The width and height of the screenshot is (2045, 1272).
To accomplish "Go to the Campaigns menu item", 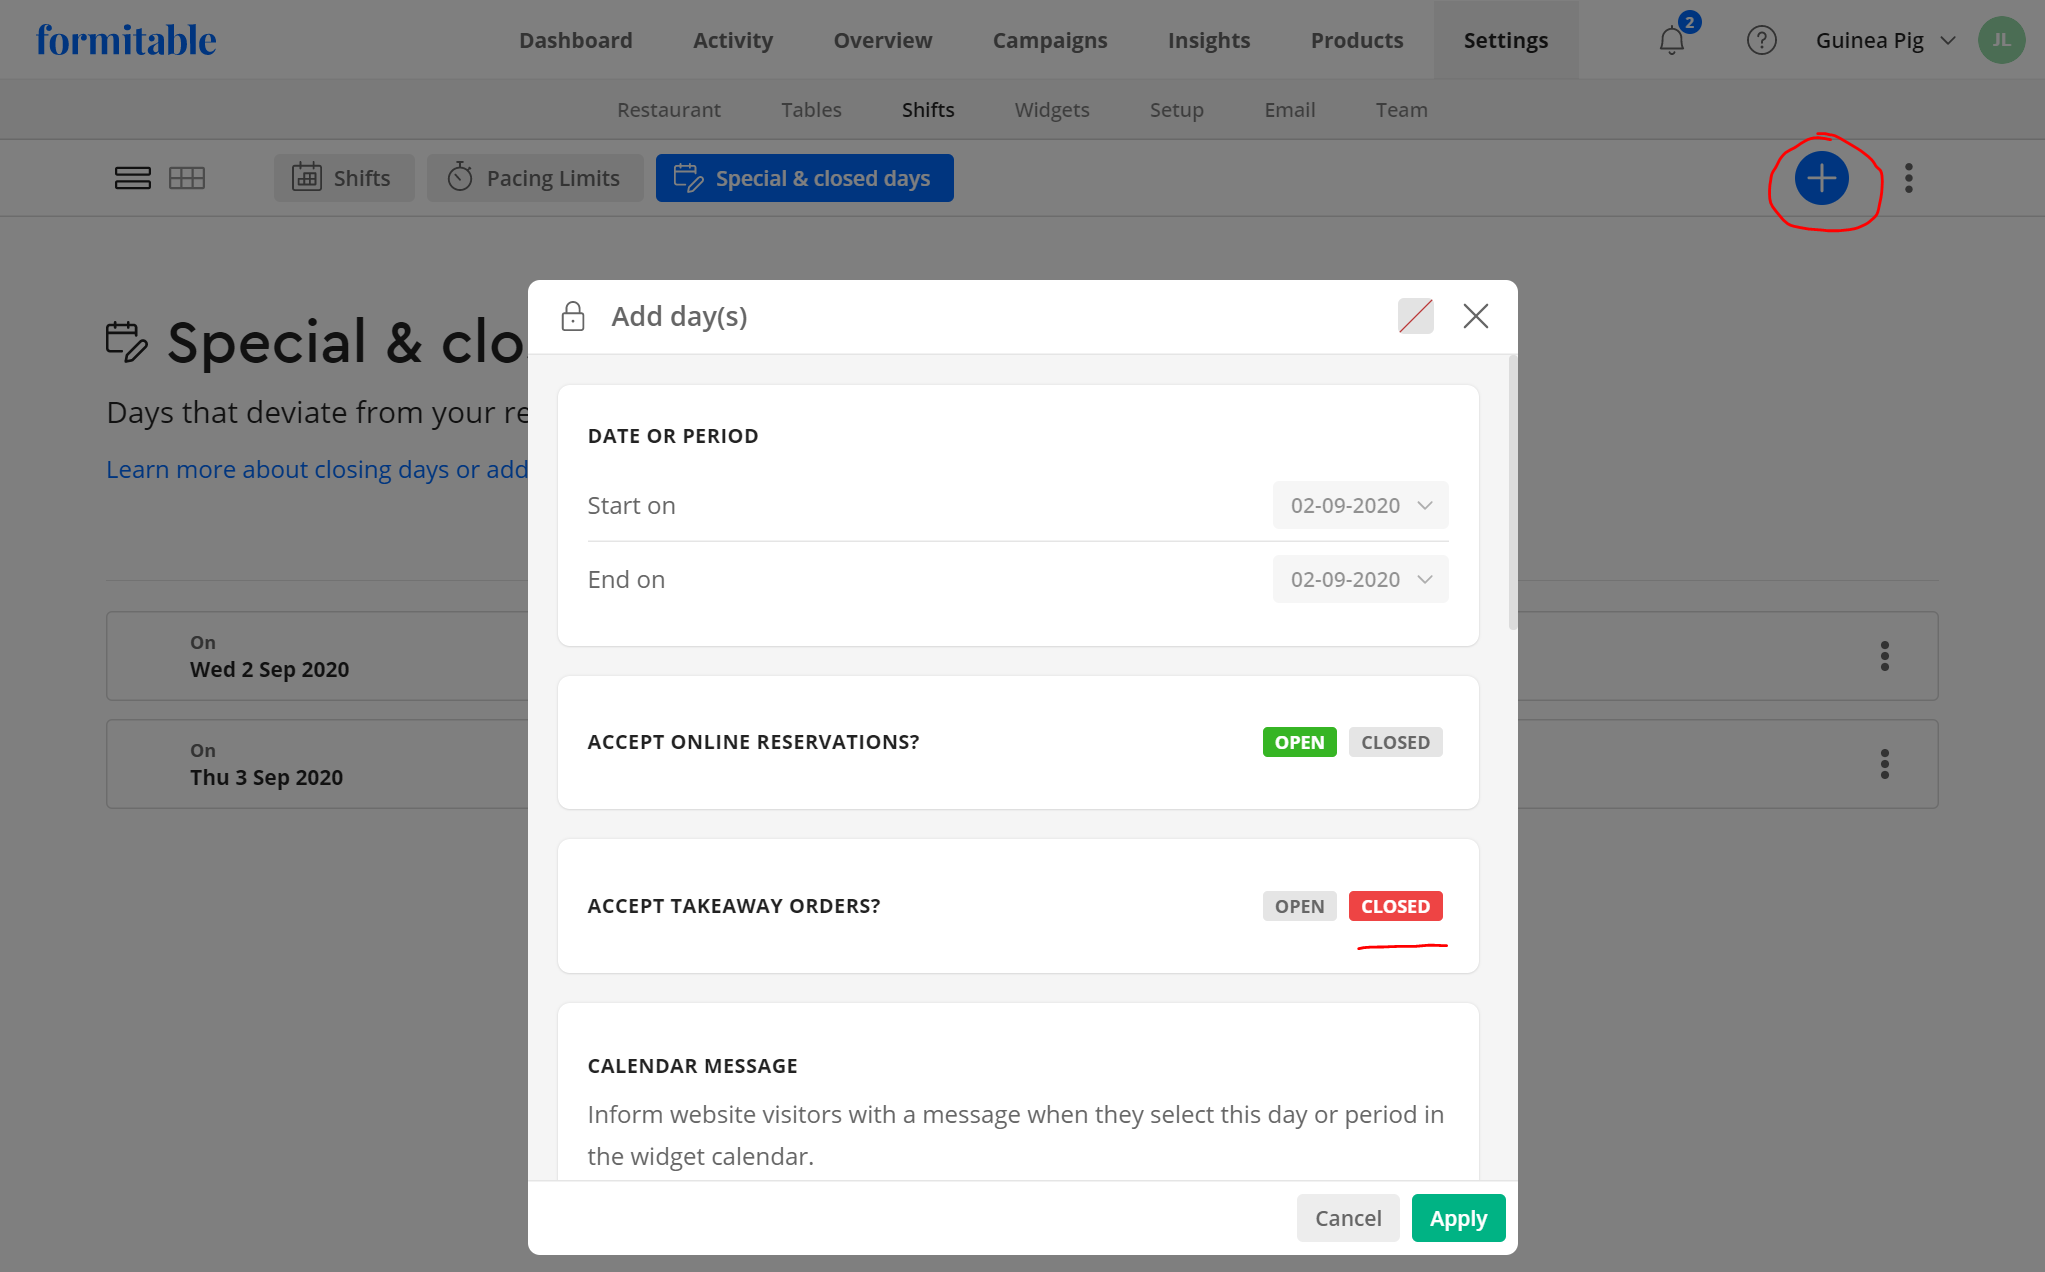I will pyautogui.click(x=1049, y=40).
